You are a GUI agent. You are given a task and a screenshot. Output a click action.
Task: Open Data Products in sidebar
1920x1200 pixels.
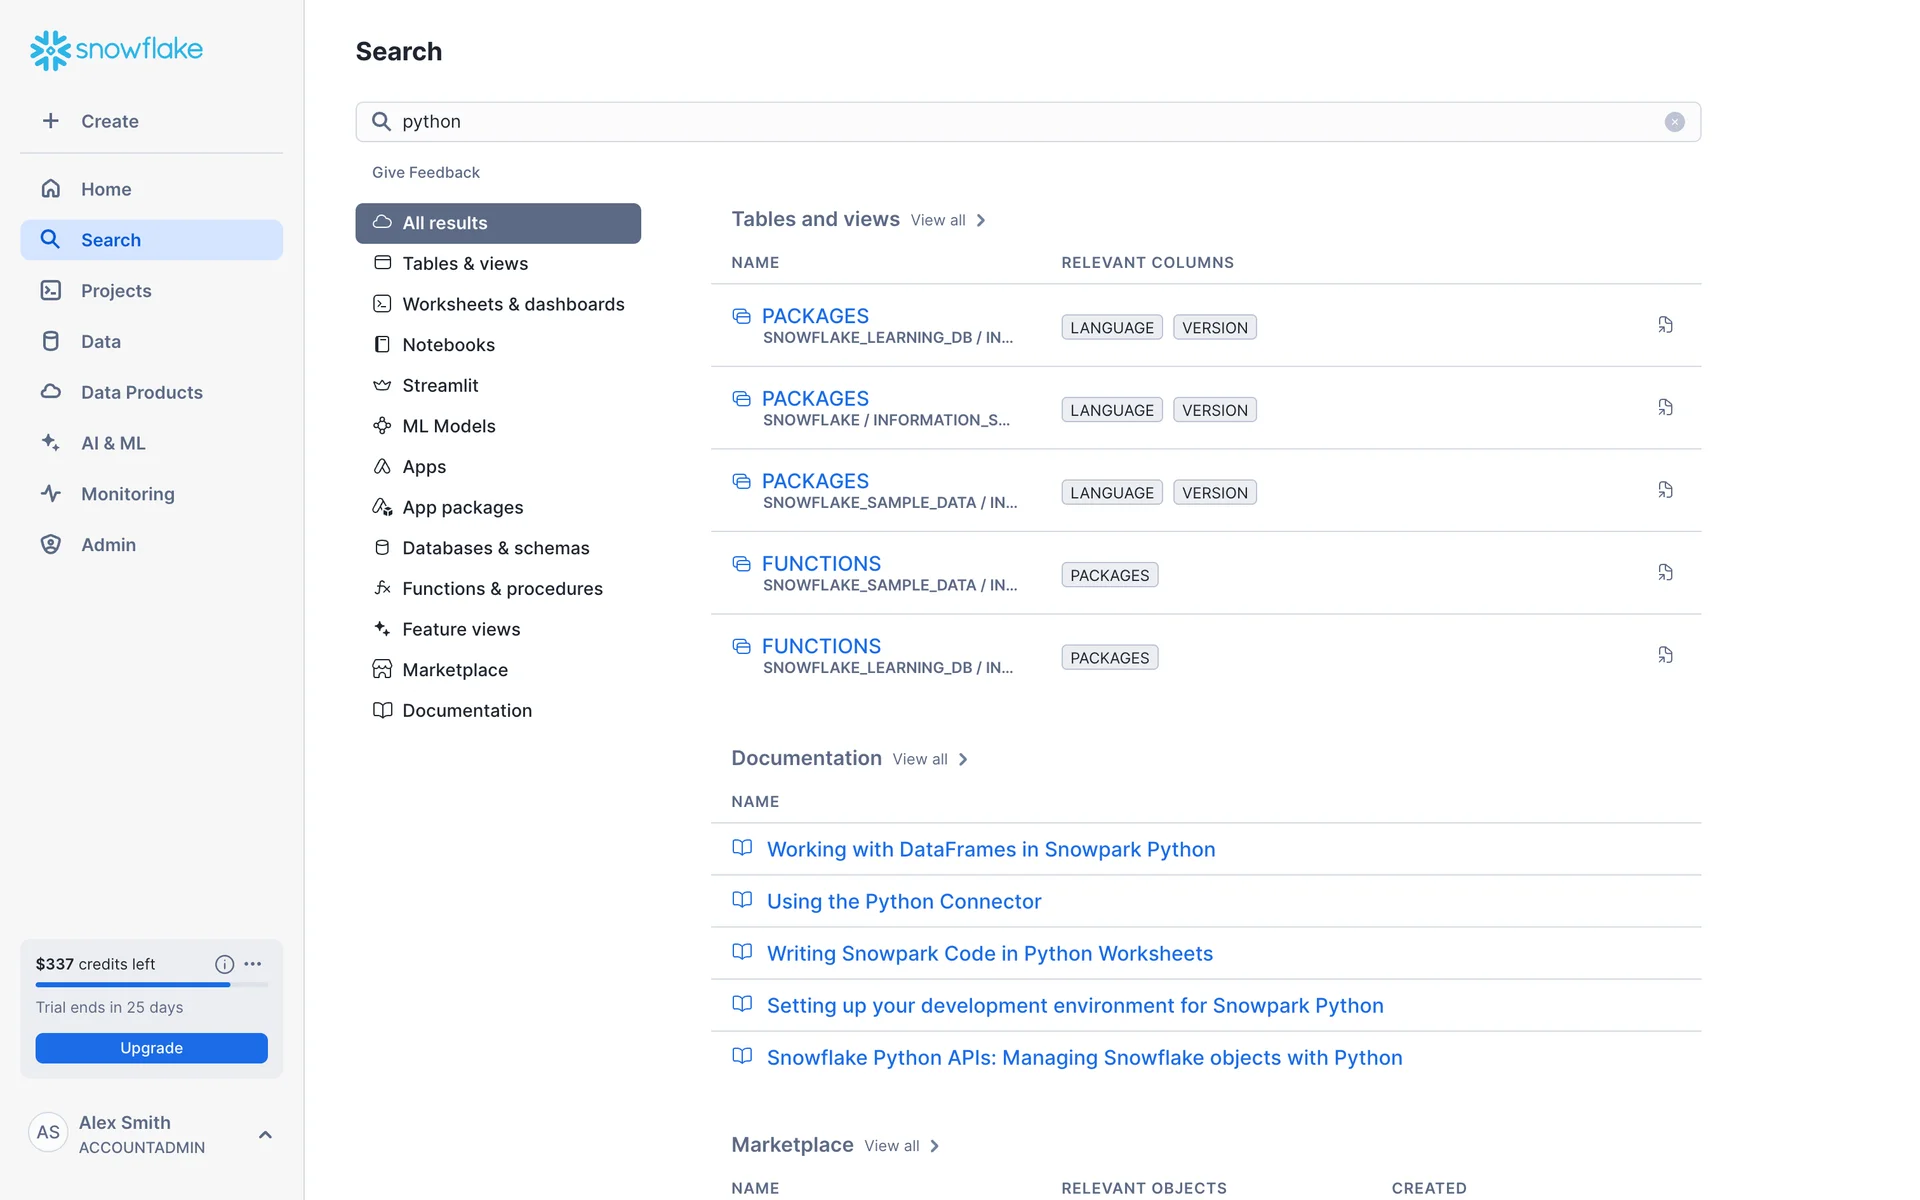[141, 392]
